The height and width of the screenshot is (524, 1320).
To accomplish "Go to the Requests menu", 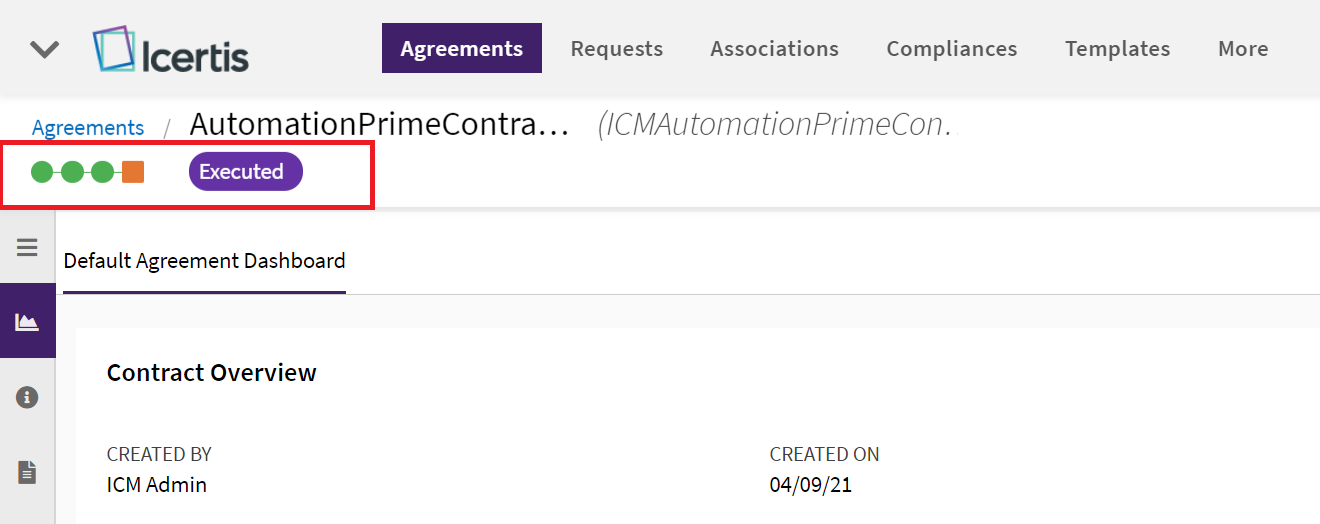I will point(617,49).
